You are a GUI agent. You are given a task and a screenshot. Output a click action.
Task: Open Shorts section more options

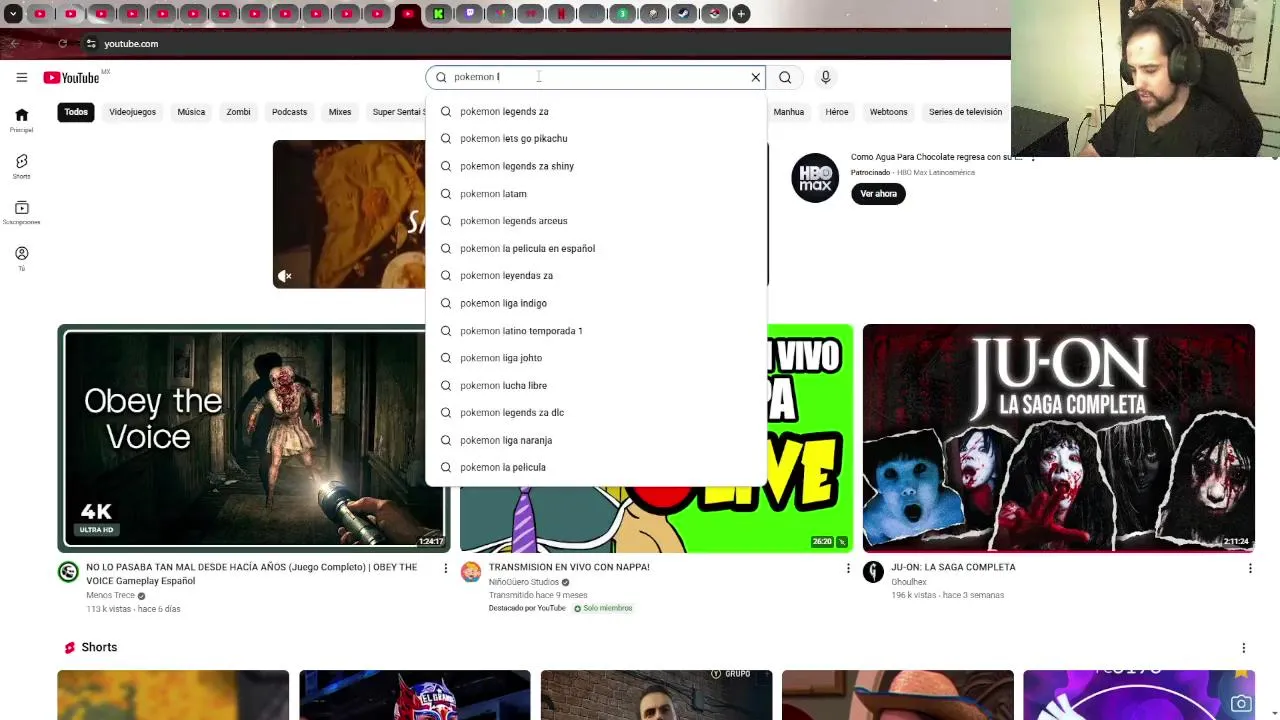(1243, 648)
